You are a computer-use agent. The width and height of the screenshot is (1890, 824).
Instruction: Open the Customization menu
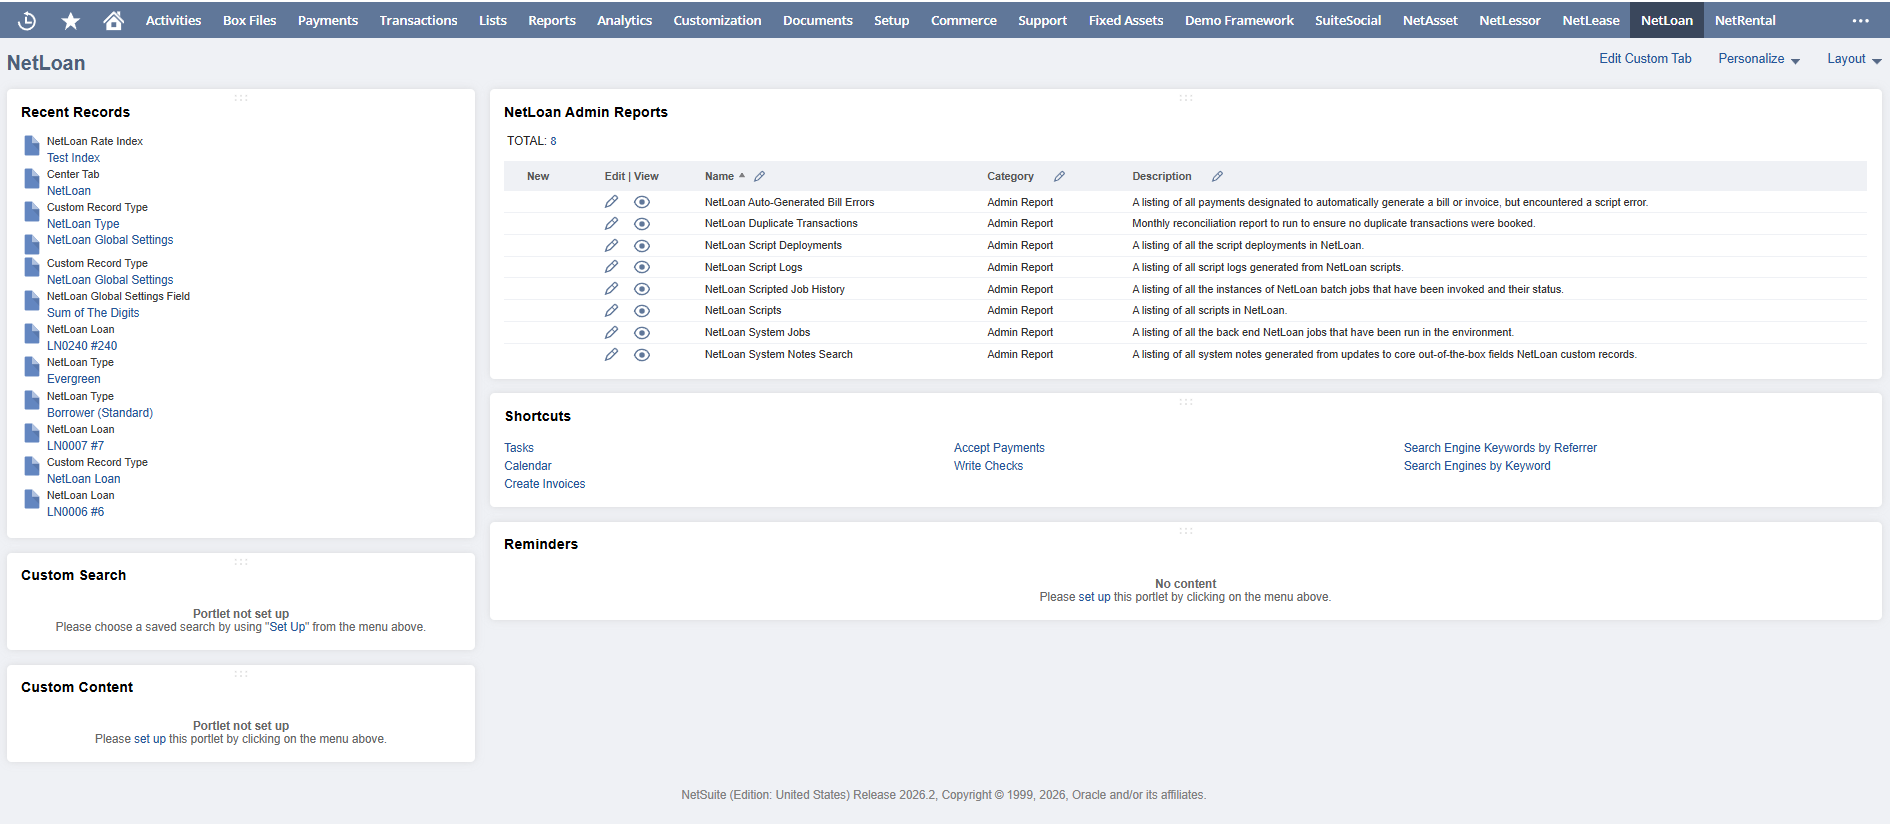click(x=717, y=20)
